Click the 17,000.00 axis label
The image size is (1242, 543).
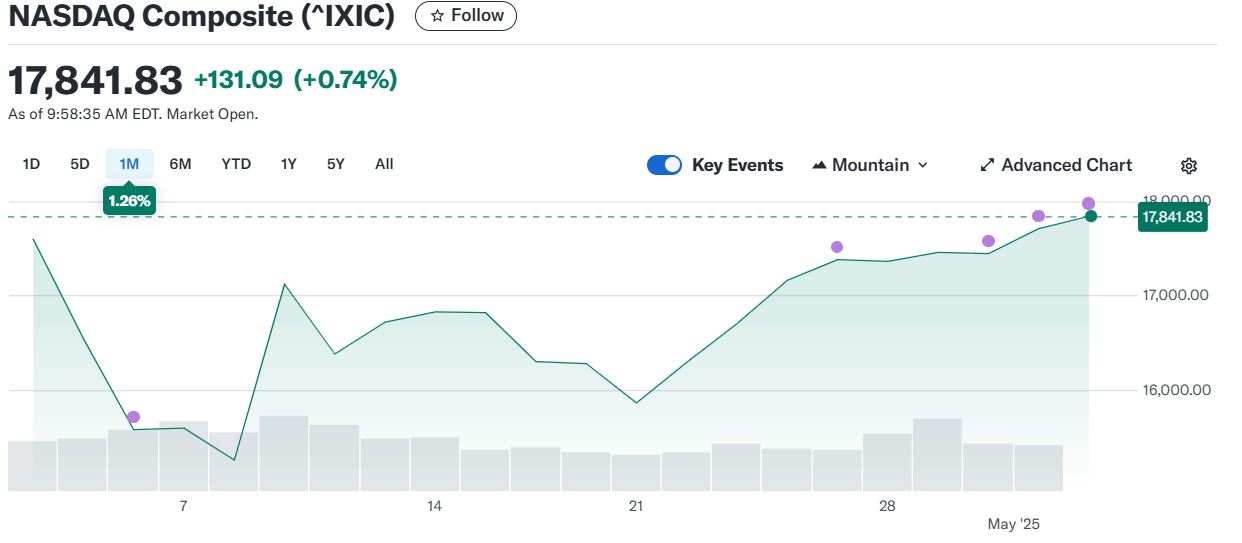[1174, 295]
